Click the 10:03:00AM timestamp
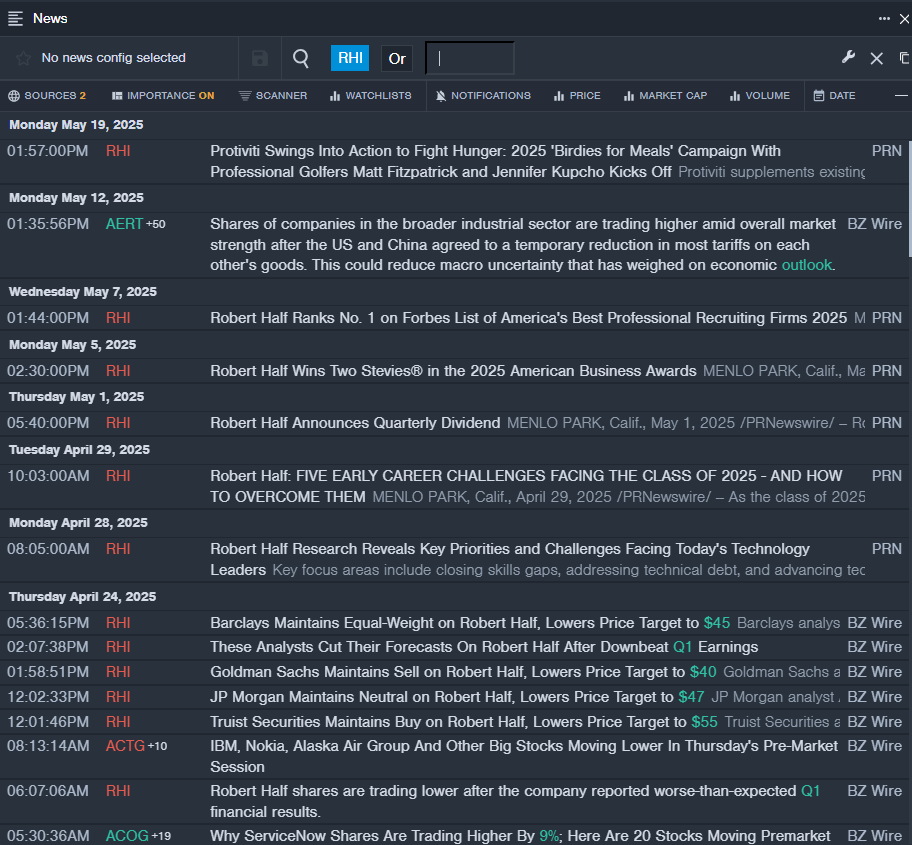The height and width of the screenshot is (845, 912). [48, 476]
